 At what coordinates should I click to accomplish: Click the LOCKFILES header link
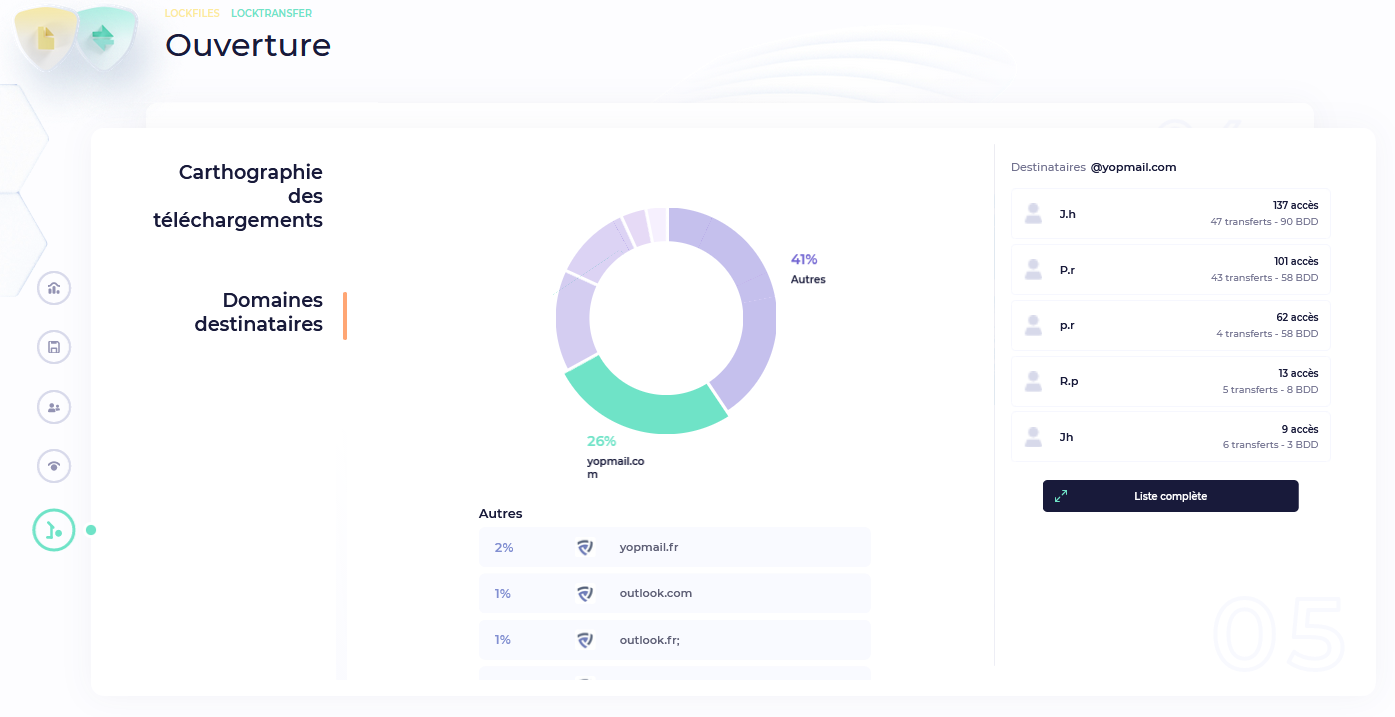click(x=192, y=14)
